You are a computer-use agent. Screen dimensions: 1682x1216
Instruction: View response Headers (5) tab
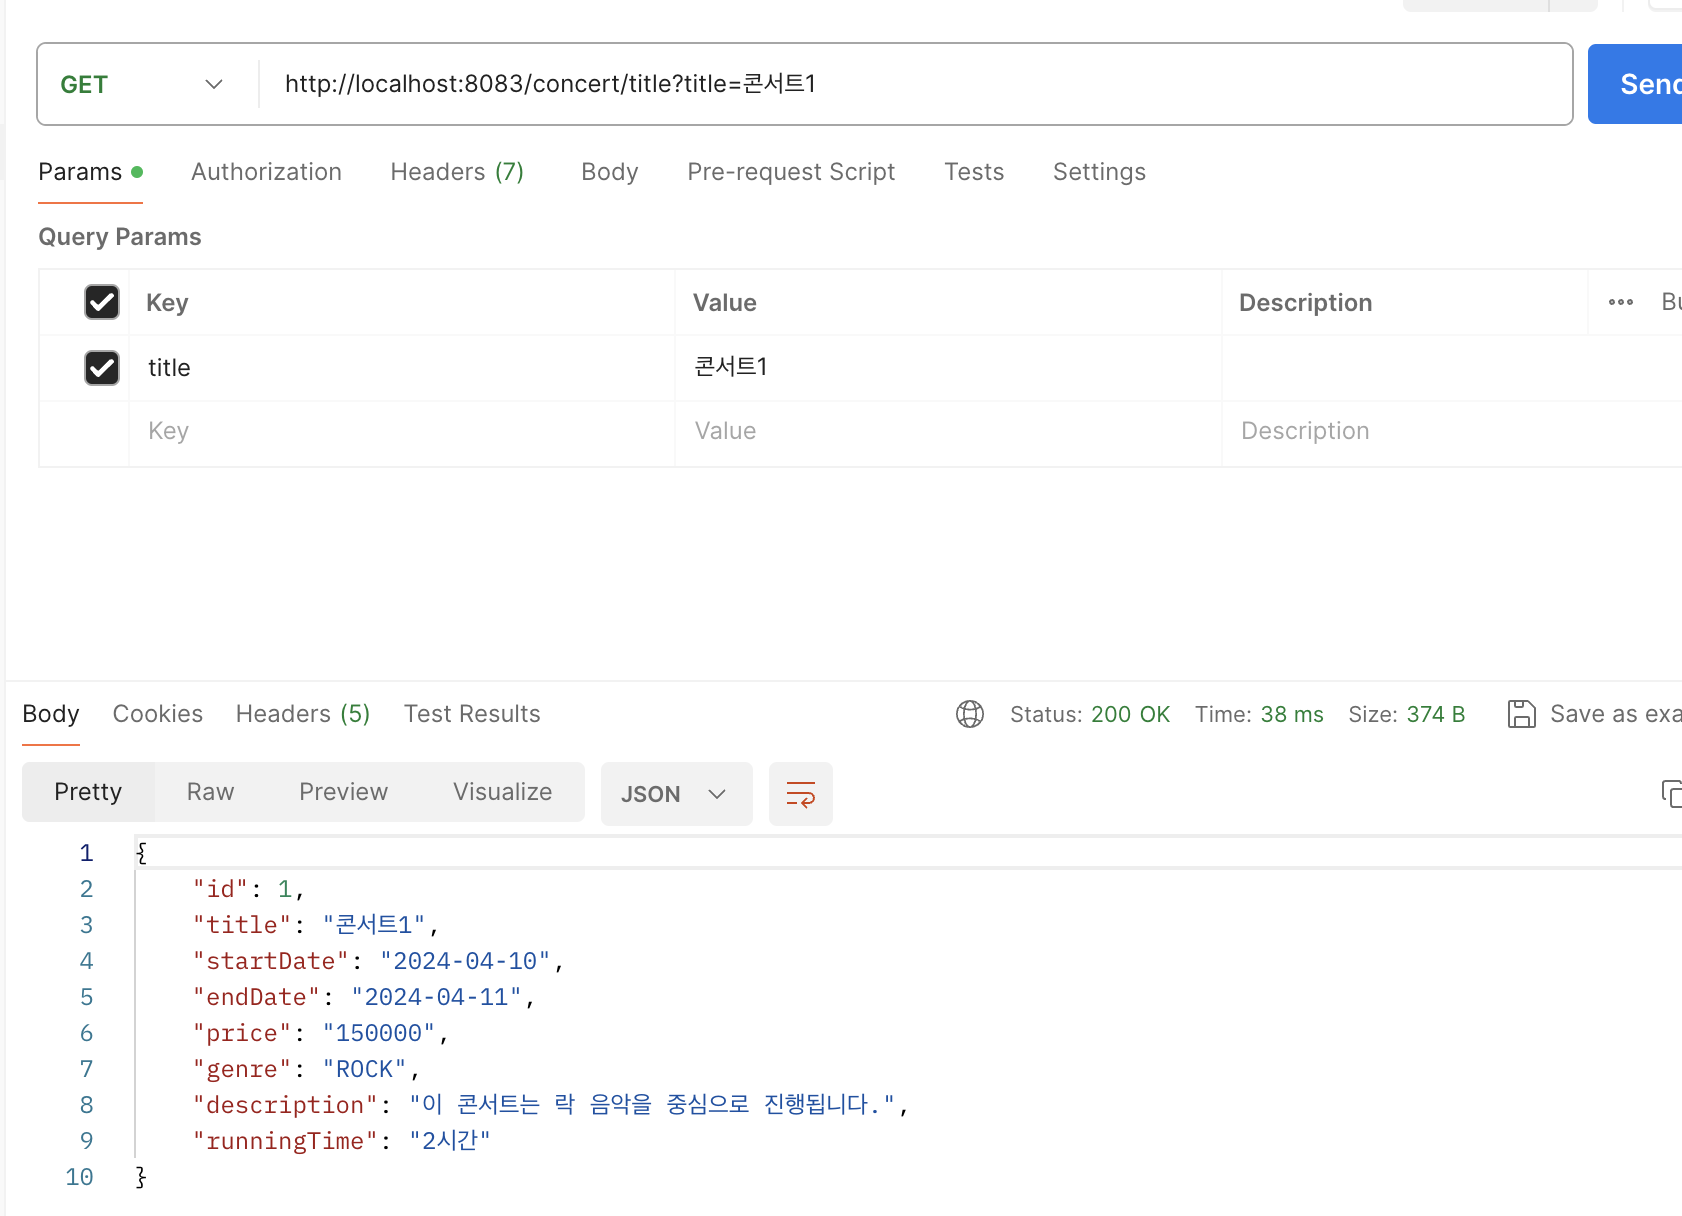coord(303,714)
